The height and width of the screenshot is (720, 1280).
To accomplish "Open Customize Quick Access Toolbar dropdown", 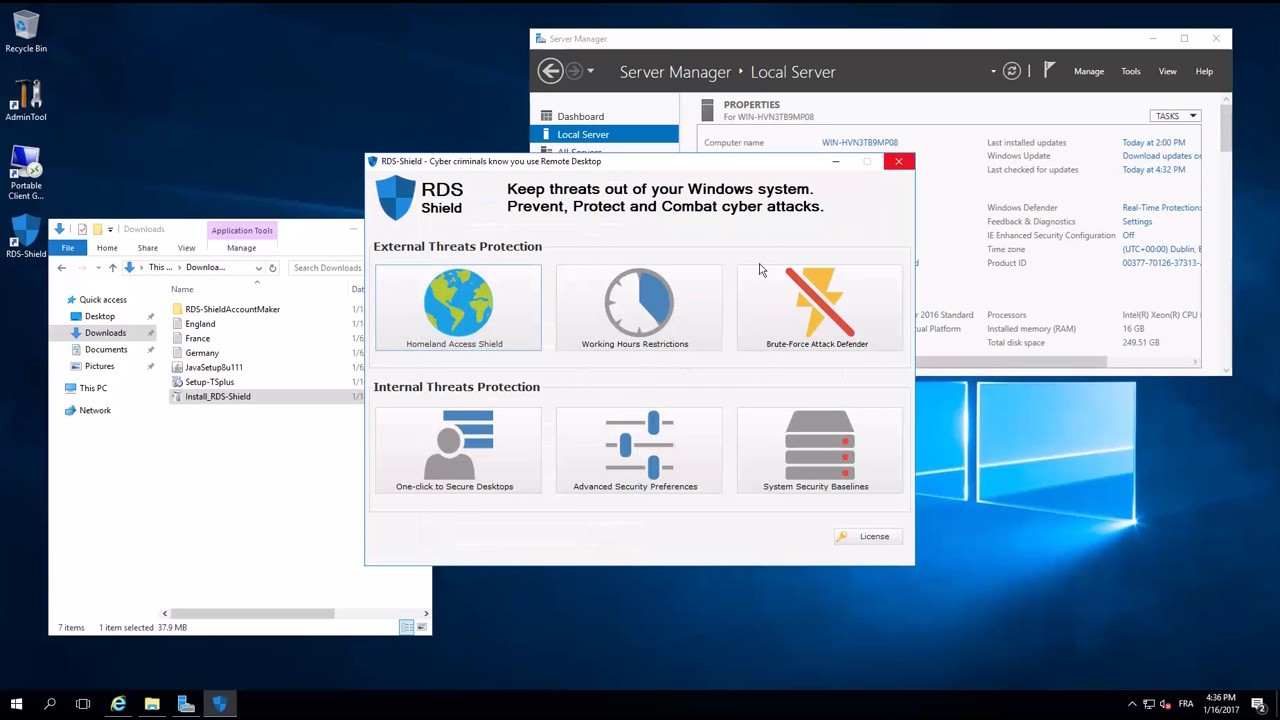I will (x=110, y=230).
